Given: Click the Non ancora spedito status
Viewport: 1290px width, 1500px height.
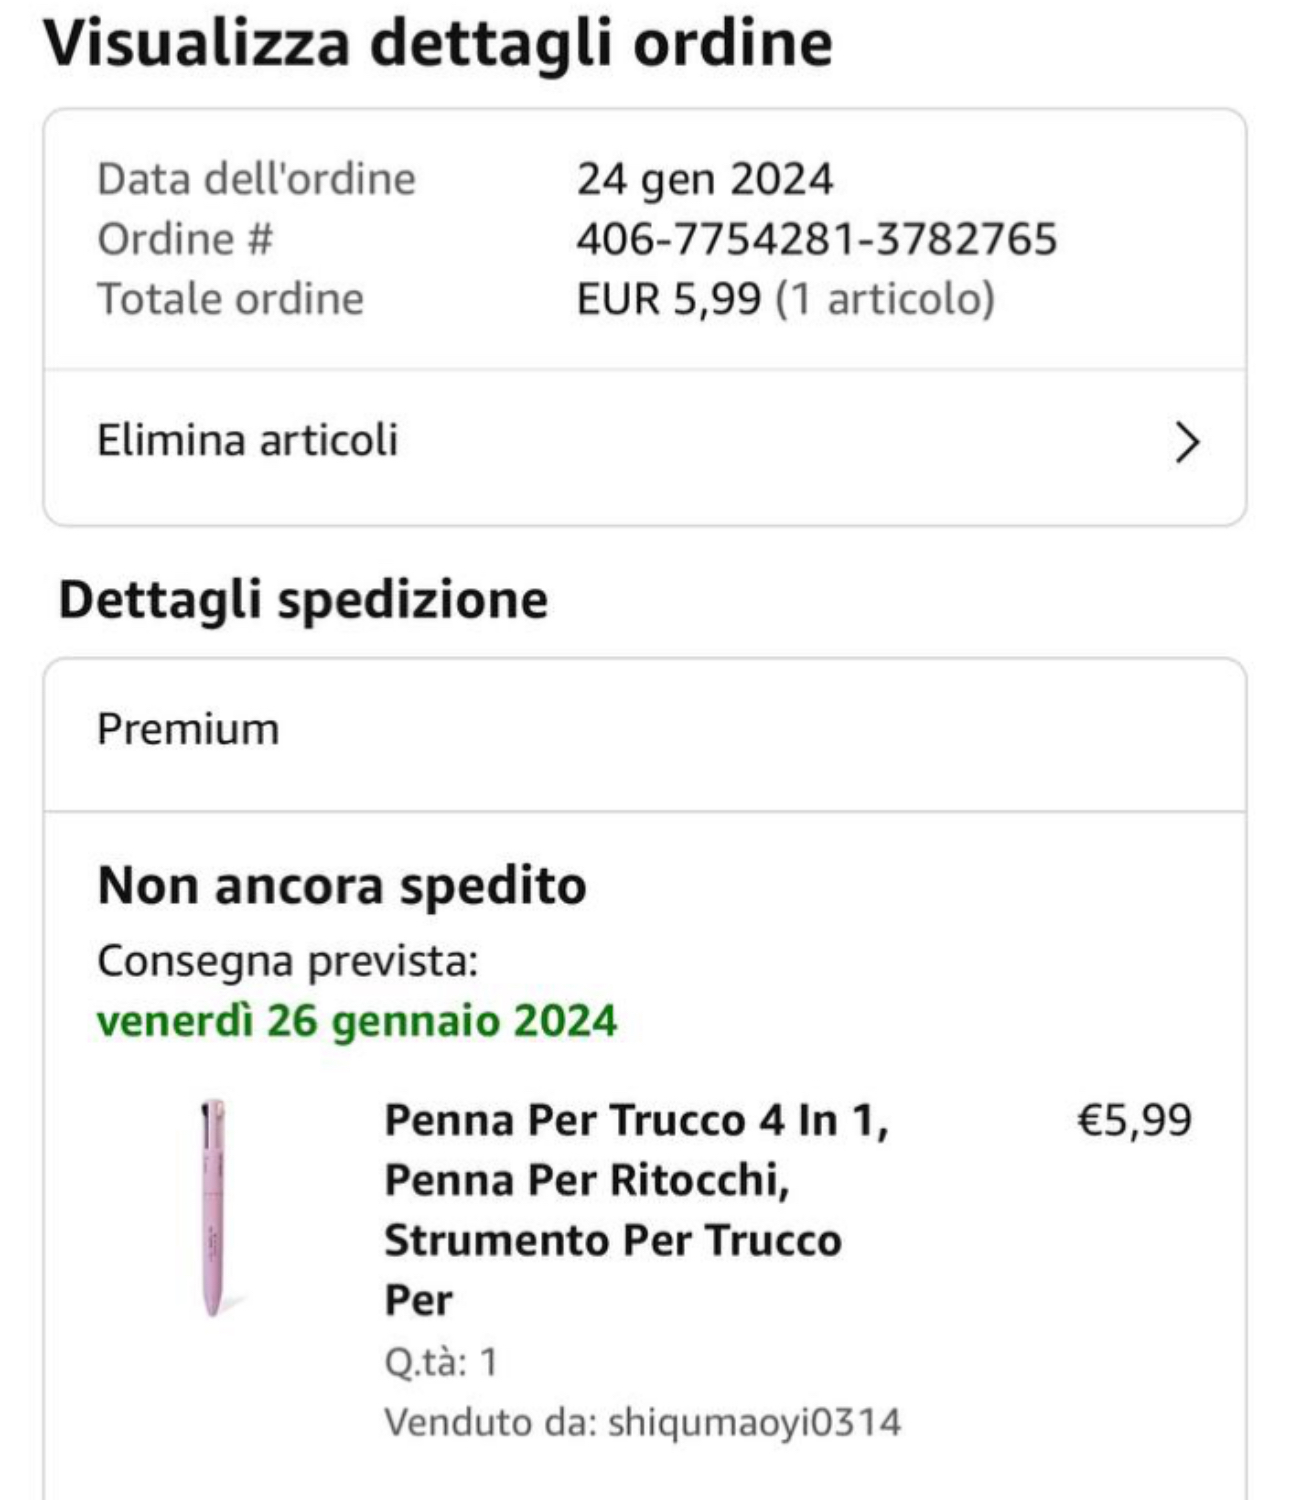Looking at the screenshot, I should pos(342,886).
